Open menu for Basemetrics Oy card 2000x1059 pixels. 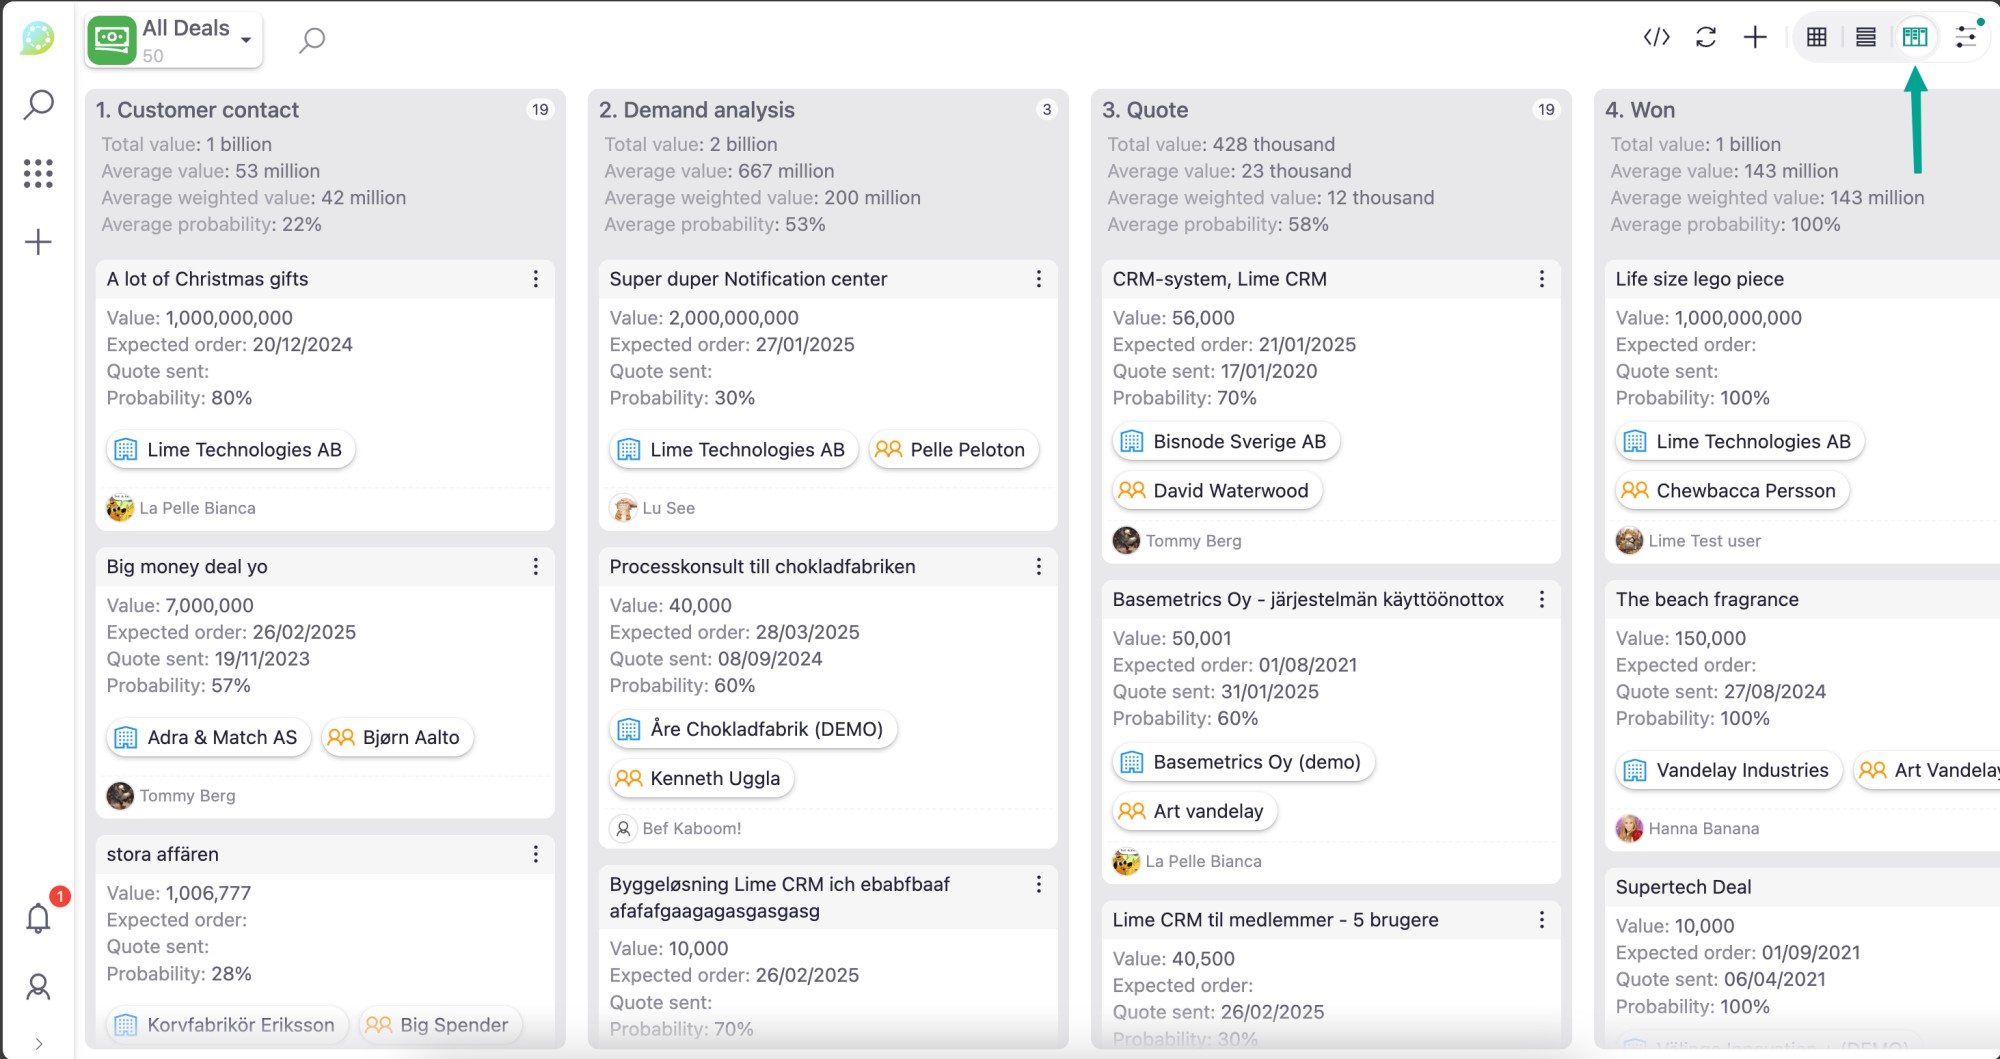1542,599
